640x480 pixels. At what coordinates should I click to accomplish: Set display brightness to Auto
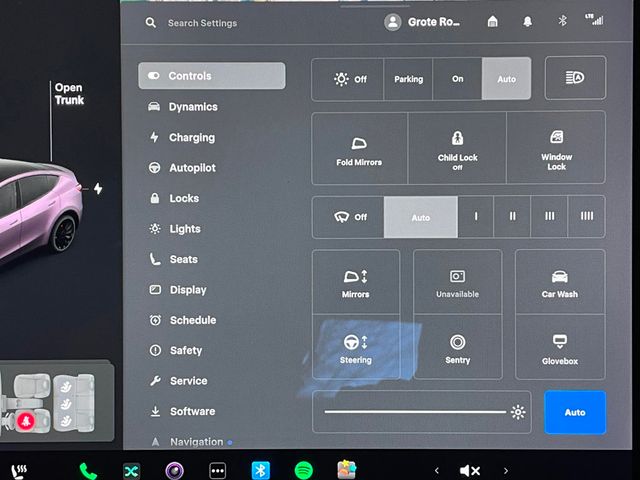(x=575, y=412)
